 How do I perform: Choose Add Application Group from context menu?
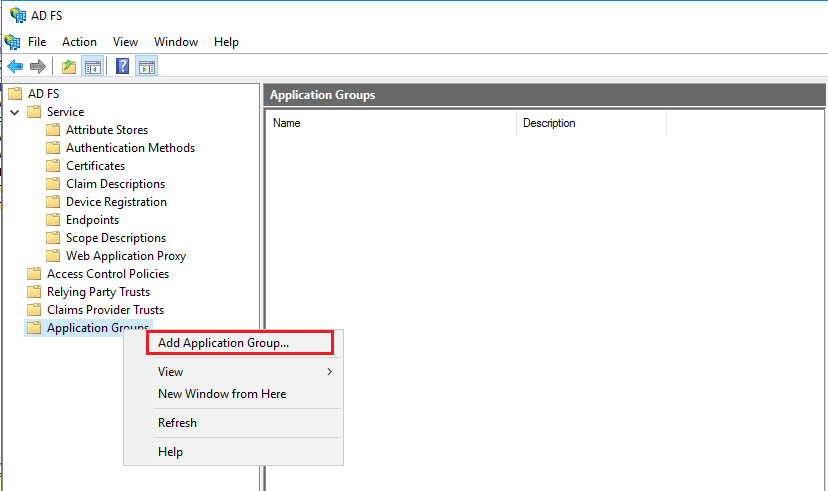click(x=240, y=343)
